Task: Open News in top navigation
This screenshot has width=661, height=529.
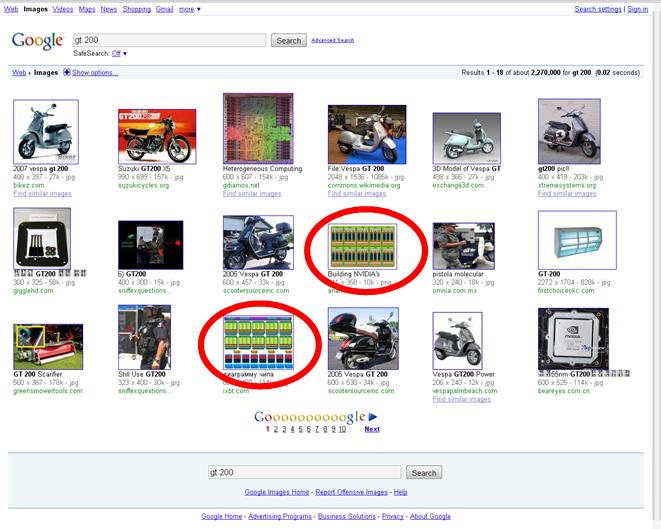Action: (x=109, y=9)
